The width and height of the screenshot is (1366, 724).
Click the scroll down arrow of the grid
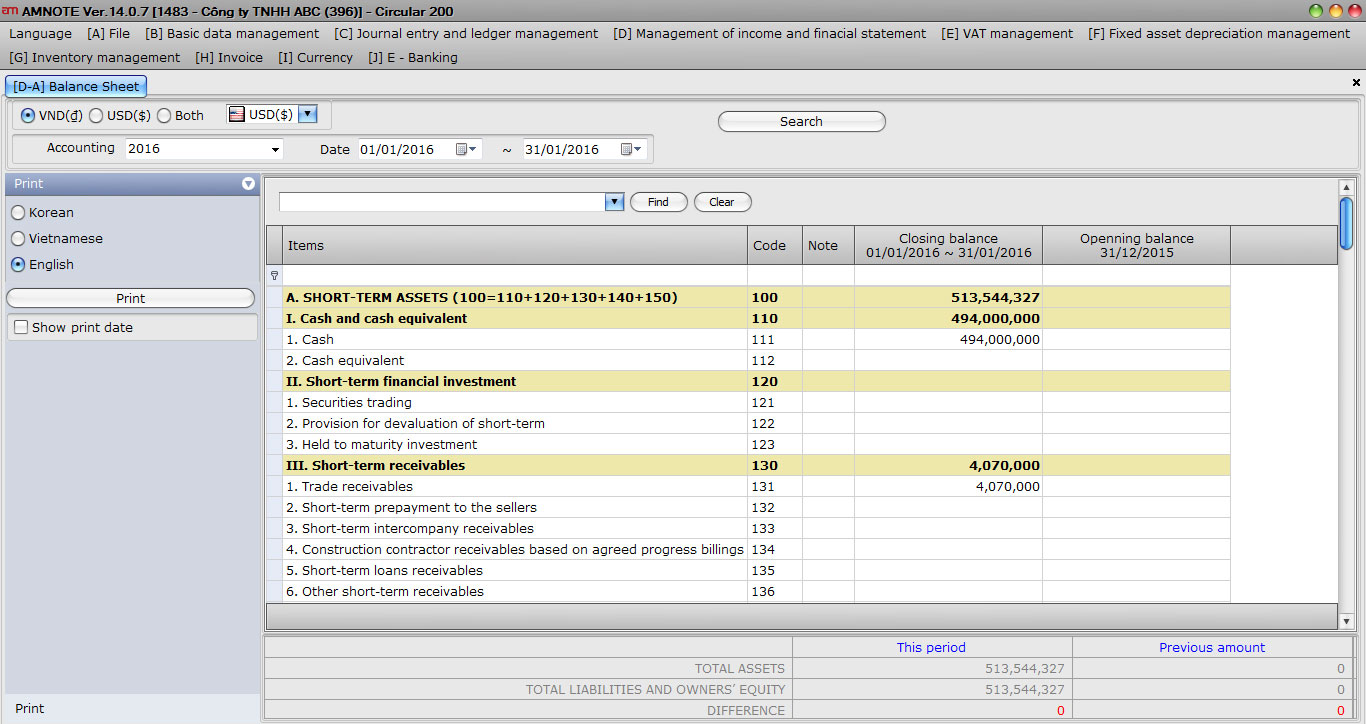click(1346, 621)
